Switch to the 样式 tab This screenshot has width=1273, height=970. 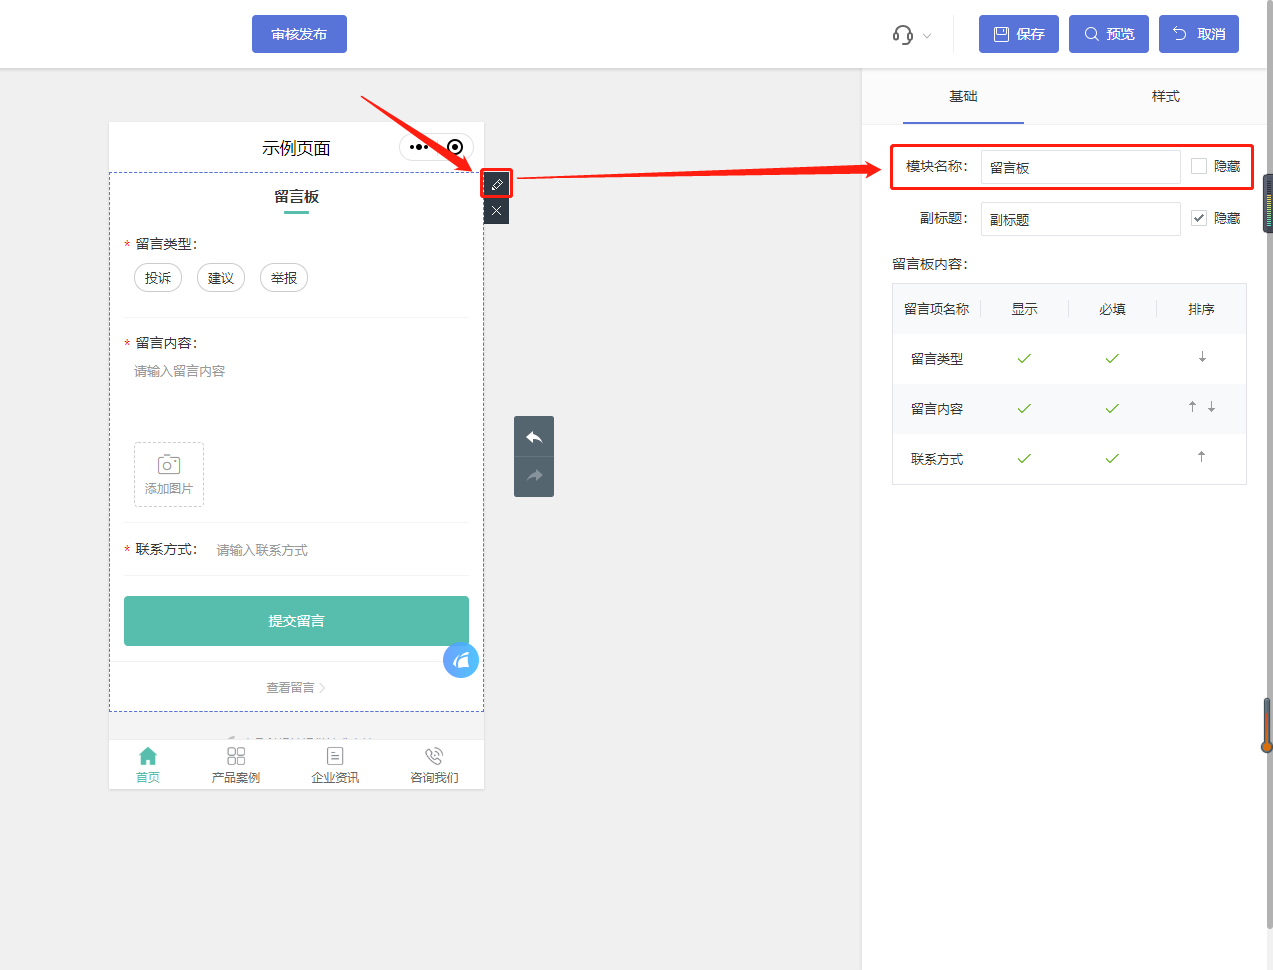1165,96
